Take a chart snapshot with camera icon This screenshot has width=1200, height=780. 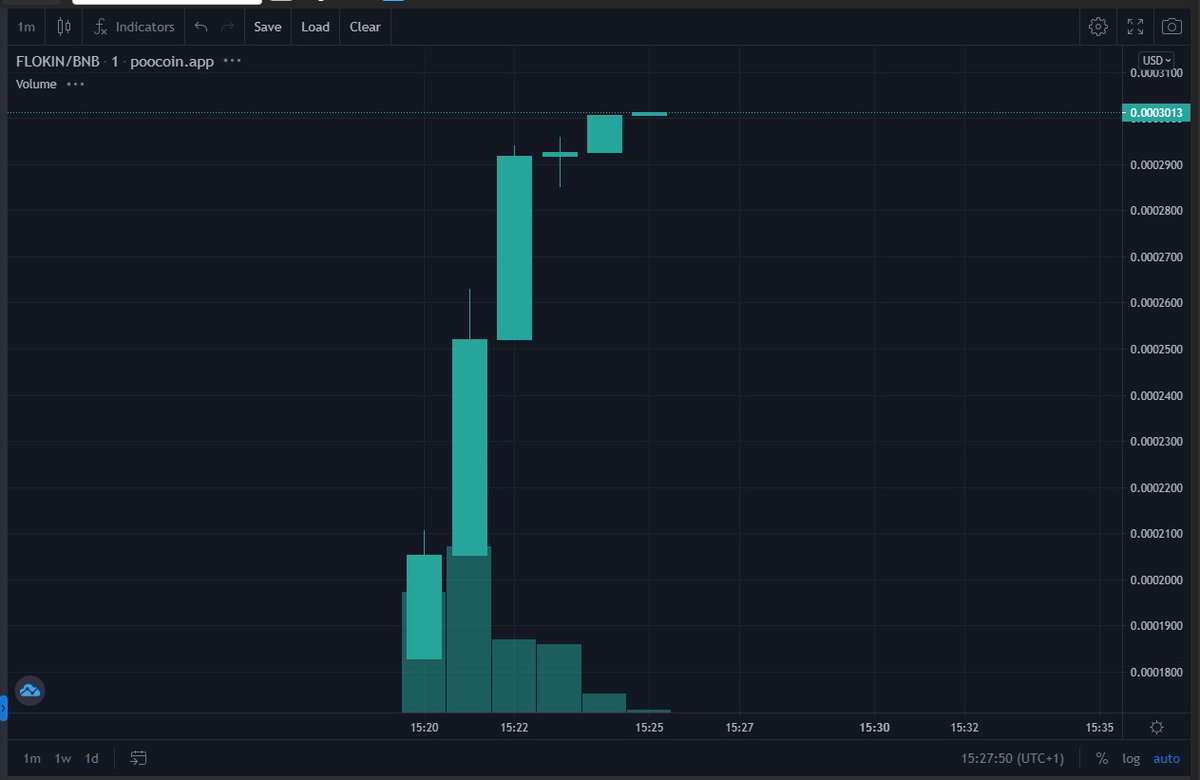(x=1170, y=27)
